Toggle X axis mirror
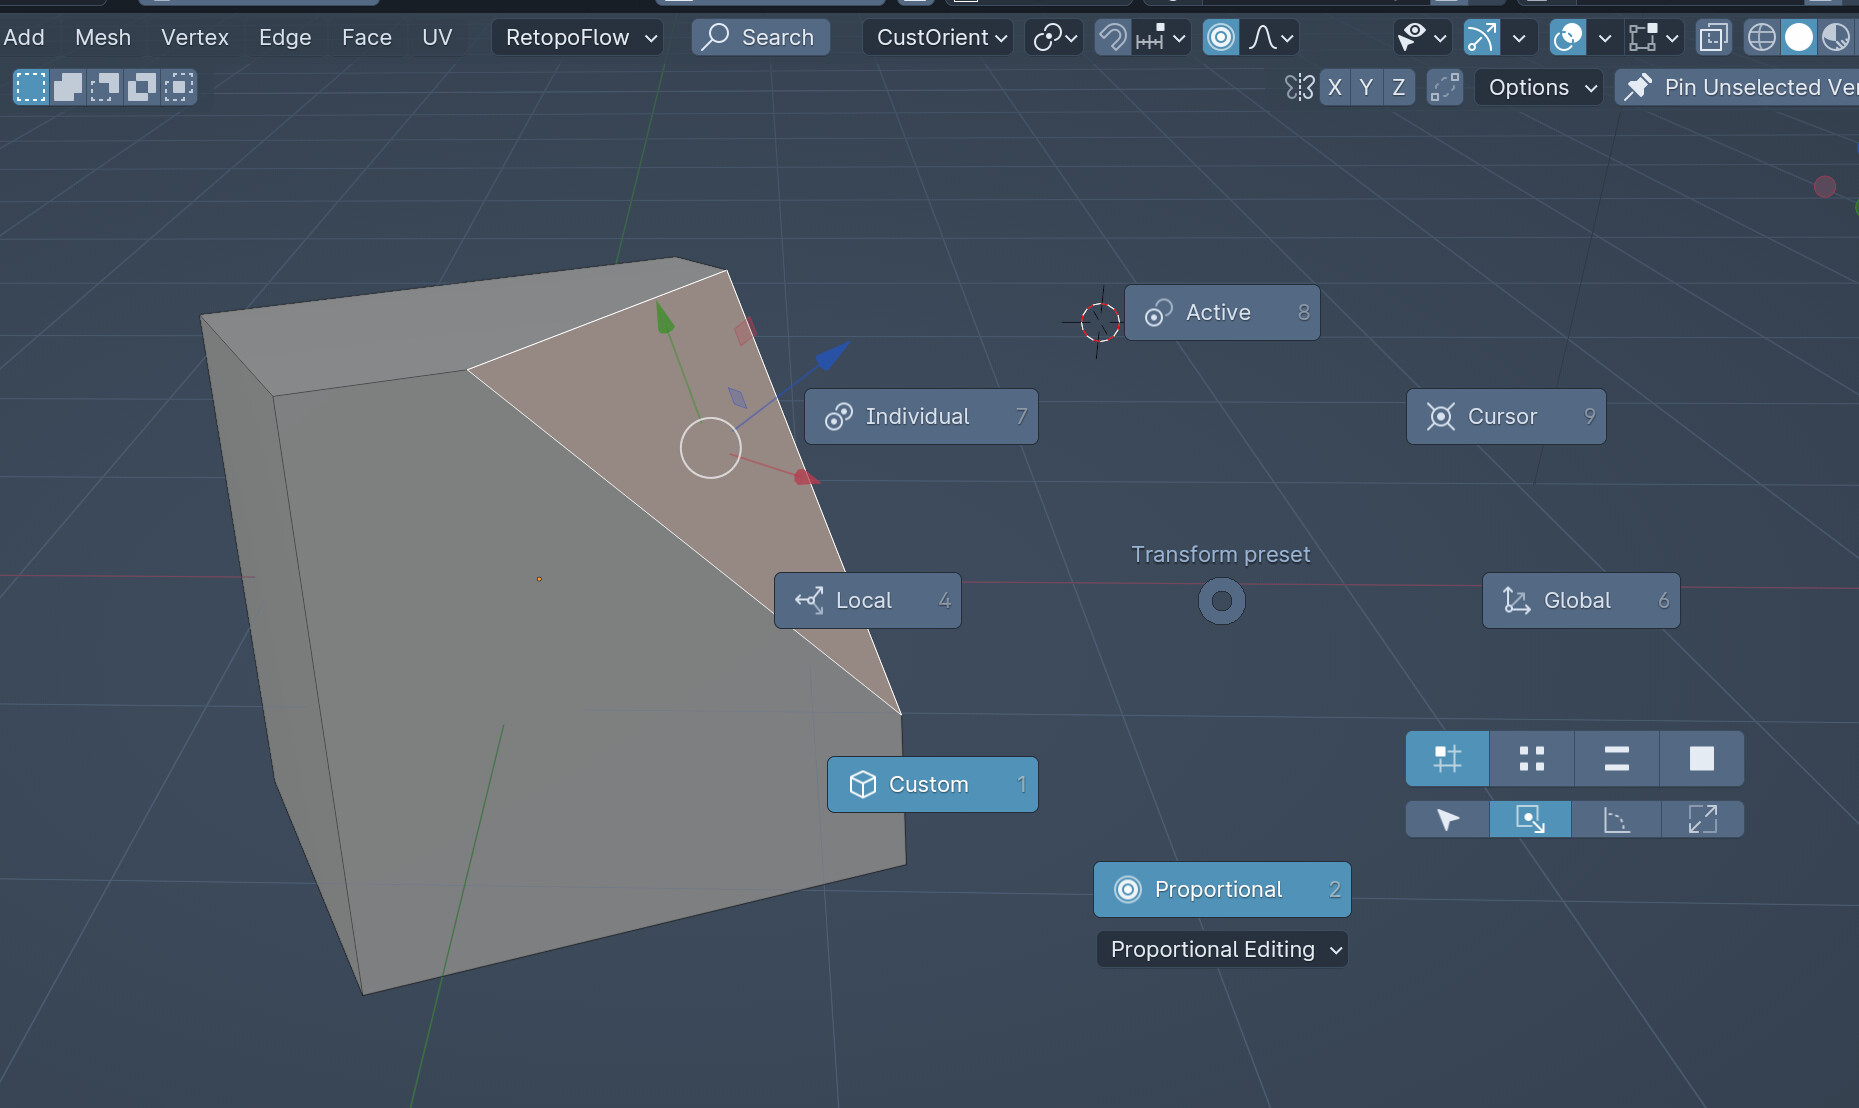The height and width of the screenshot is (1108, 1859). [x=1335, y=88]
